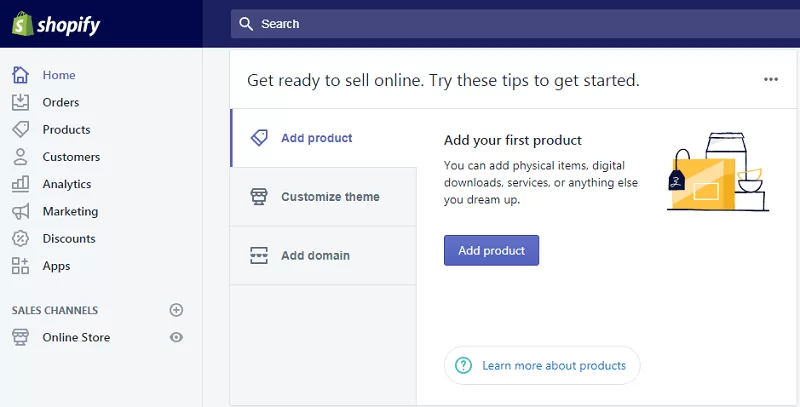The width and height of the screenshot is (800, 407).
Task: Go to Orders in the sidebar
Action: pyautogui.click(x=61, y=102)
